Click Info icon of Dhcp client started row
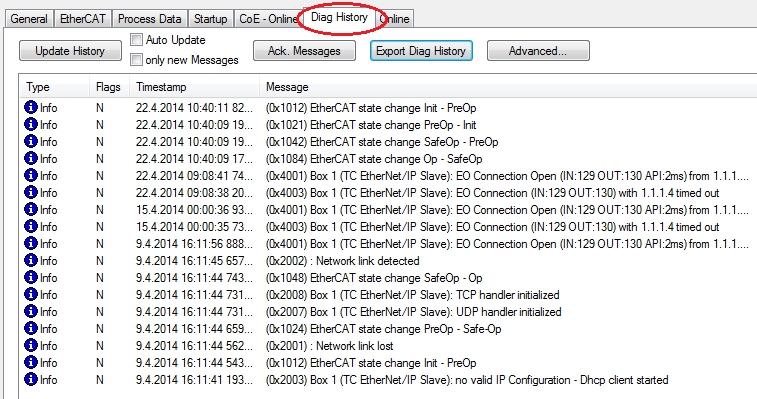This screenshot has width=757, height=399. pos(30,379)
